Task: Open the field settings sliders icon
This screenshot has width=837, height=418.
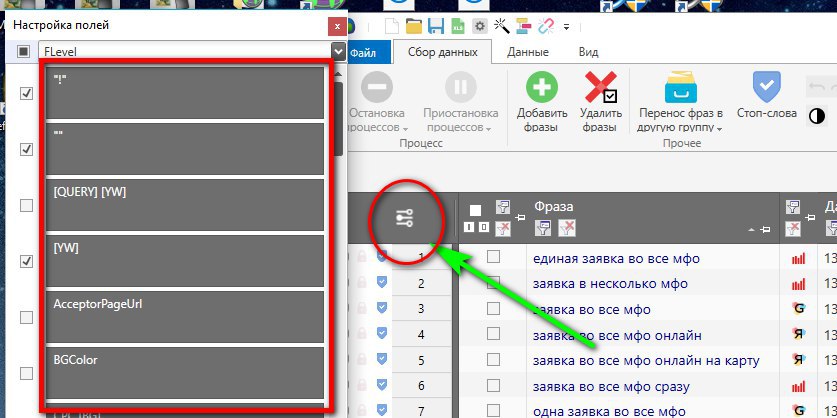Action: point(405,218)
